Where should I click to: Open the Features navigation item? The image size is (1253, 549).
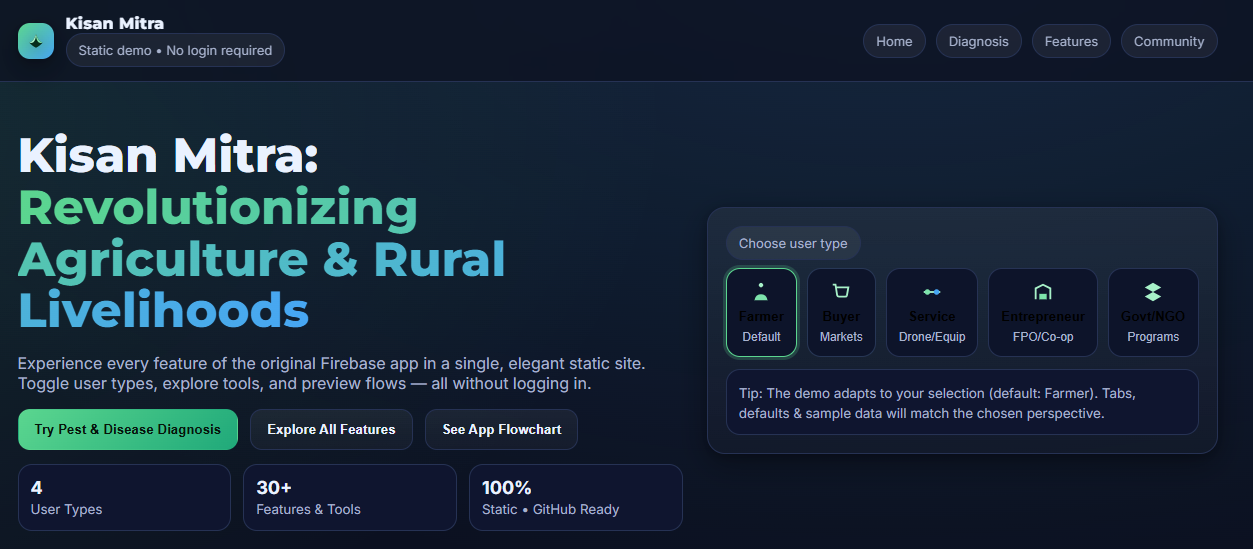1071,42
